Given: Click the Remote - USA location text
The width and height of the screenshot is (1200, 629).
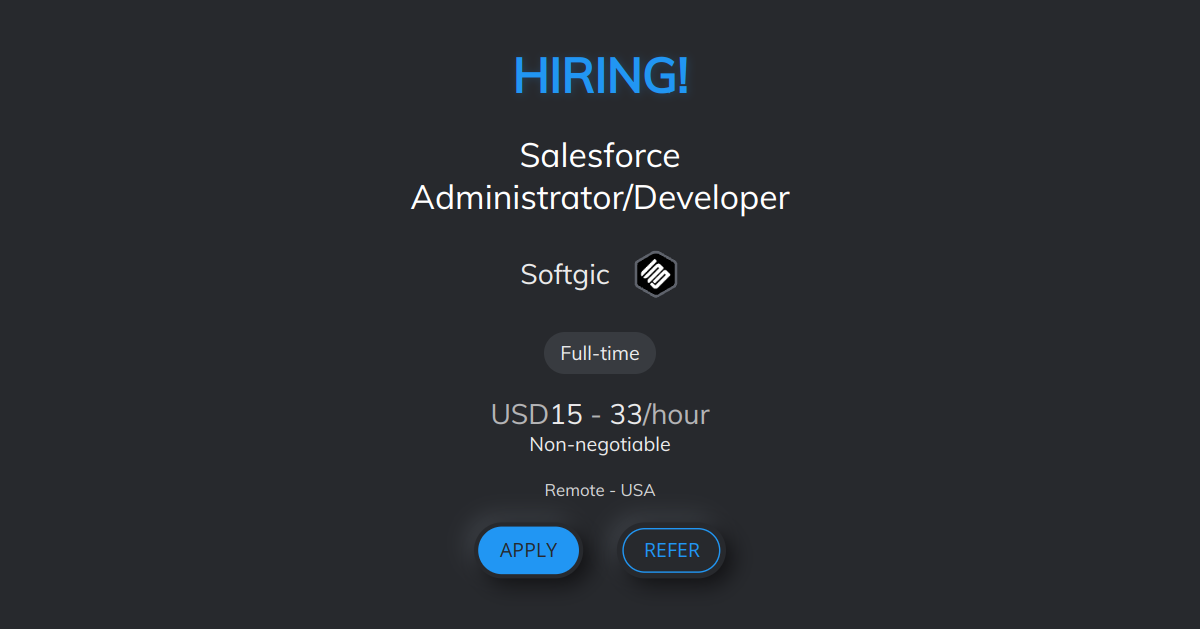Looking at the screenshot, I should coord(599,490).
